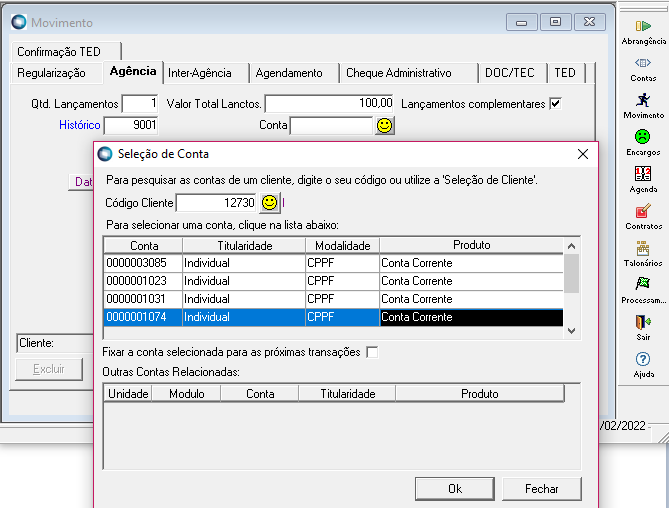Click Modalidade column header
671x508 pixels.
coord(342,246)
